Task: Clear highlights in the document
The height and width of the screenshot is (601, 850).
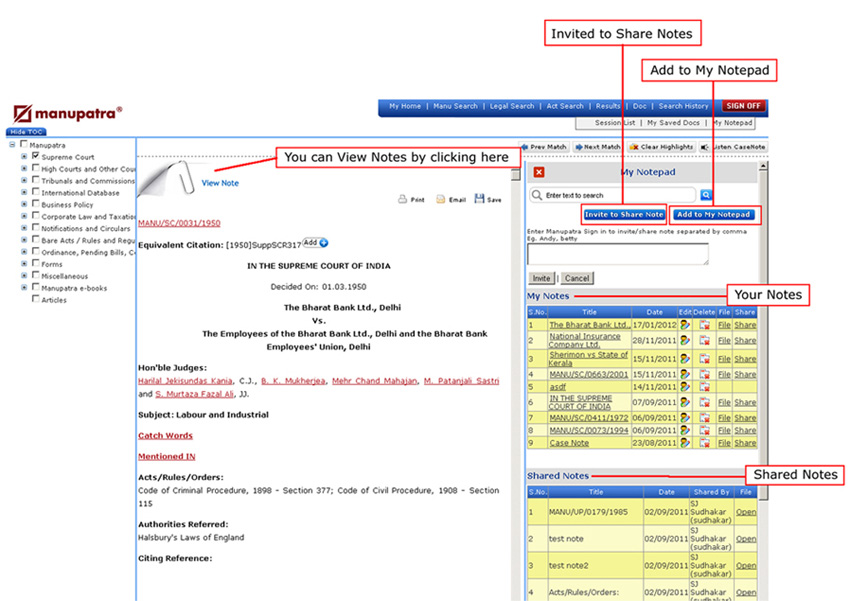Action: coord(661,147)
